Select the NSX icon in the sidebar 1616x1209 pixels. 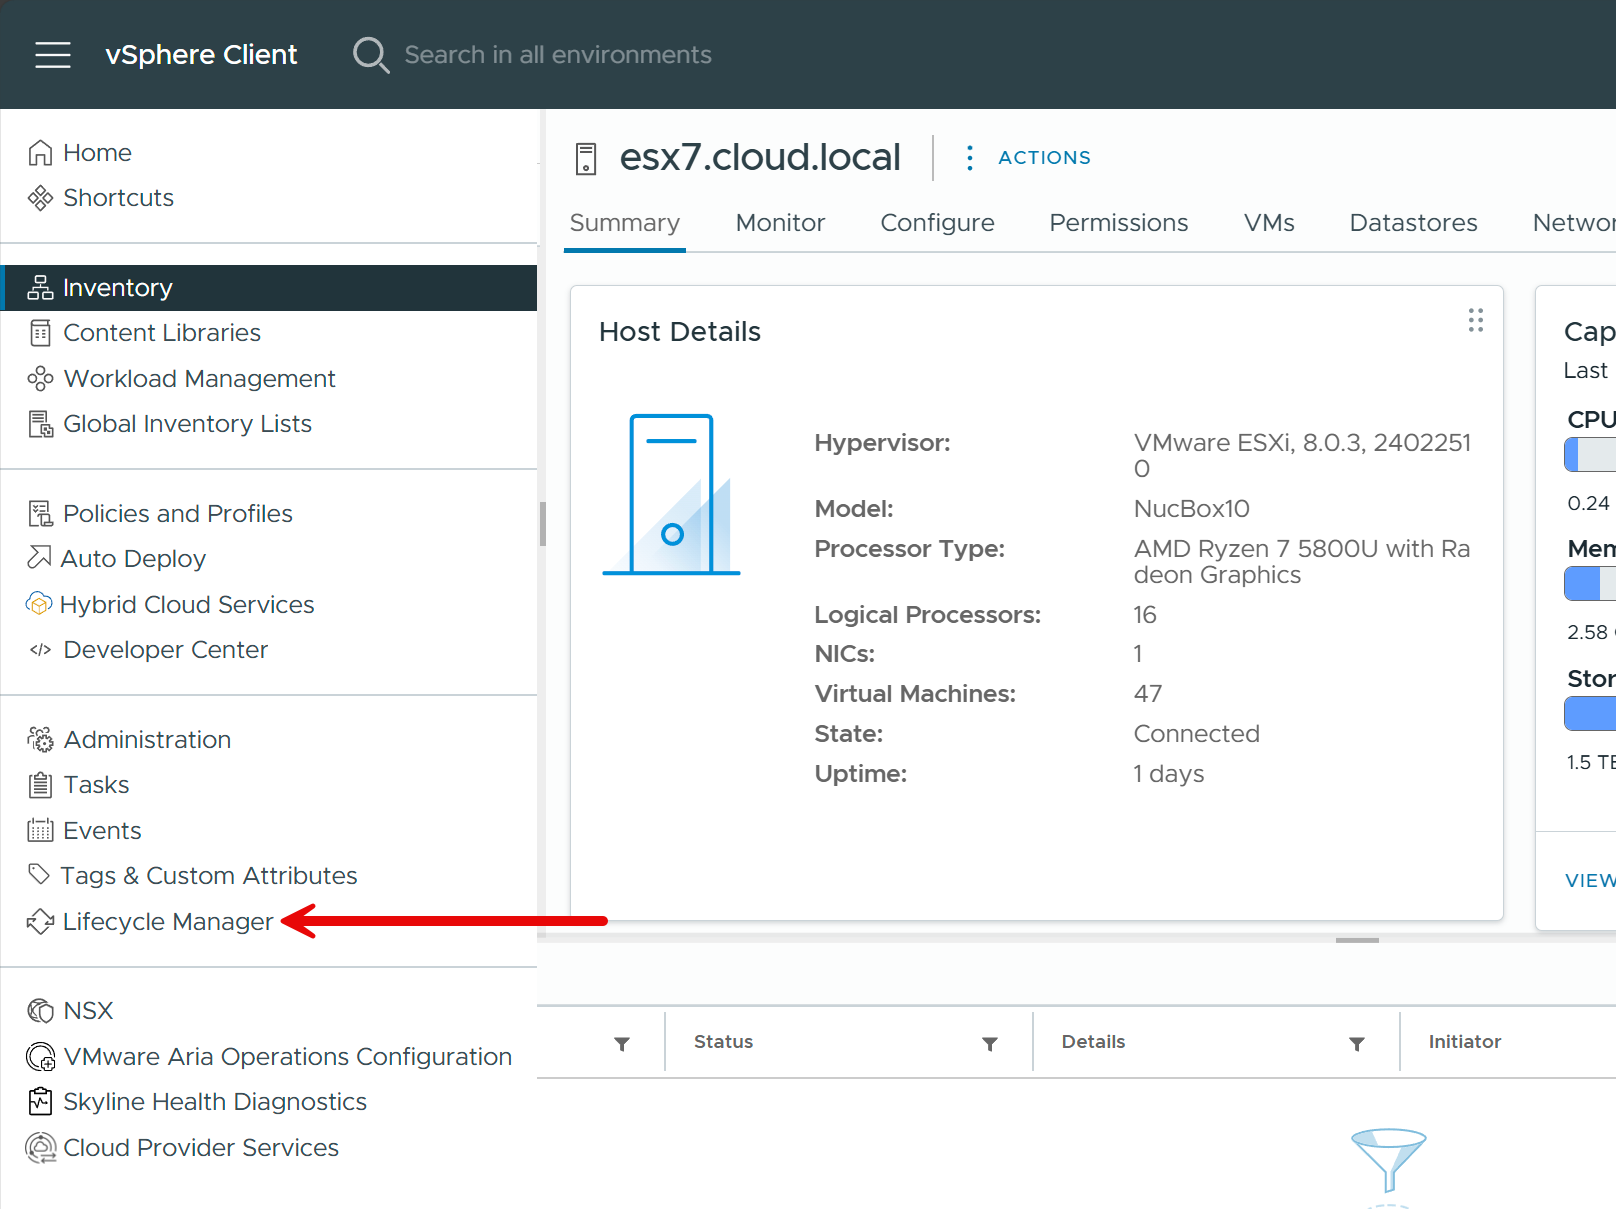pos(39,1010)
